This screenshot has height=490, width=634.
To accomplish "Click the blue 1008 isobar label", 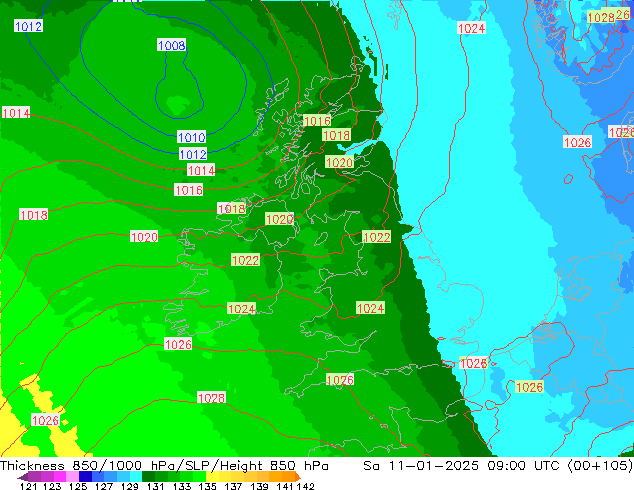I will 171,45.
